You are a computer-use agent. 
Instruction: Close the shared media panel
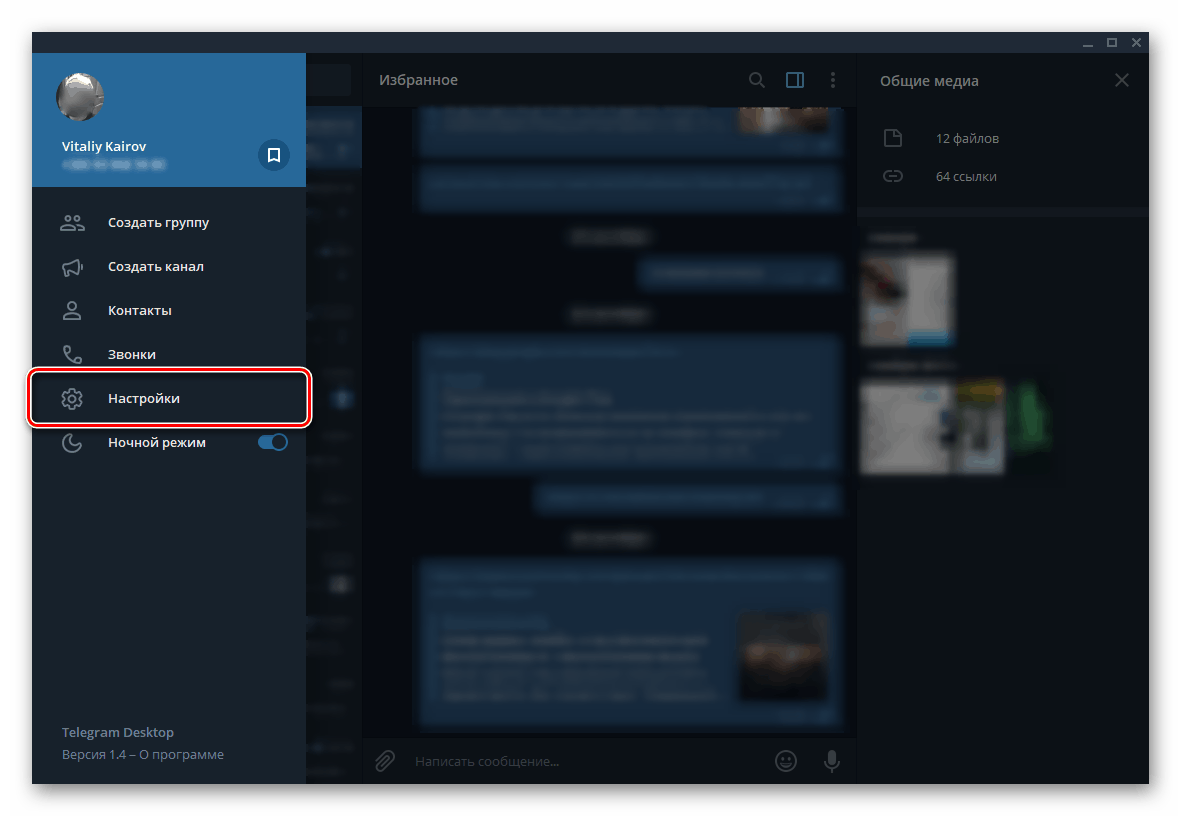1122,80
